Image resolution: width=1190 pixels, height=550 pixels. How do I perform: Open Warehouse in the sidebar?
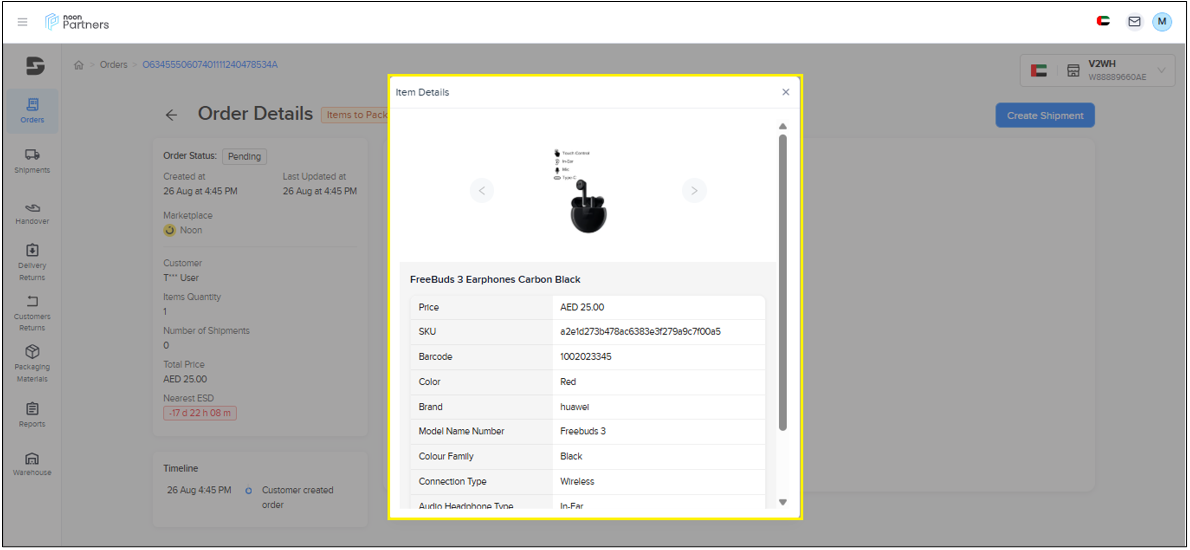click(x=33, y=464)
